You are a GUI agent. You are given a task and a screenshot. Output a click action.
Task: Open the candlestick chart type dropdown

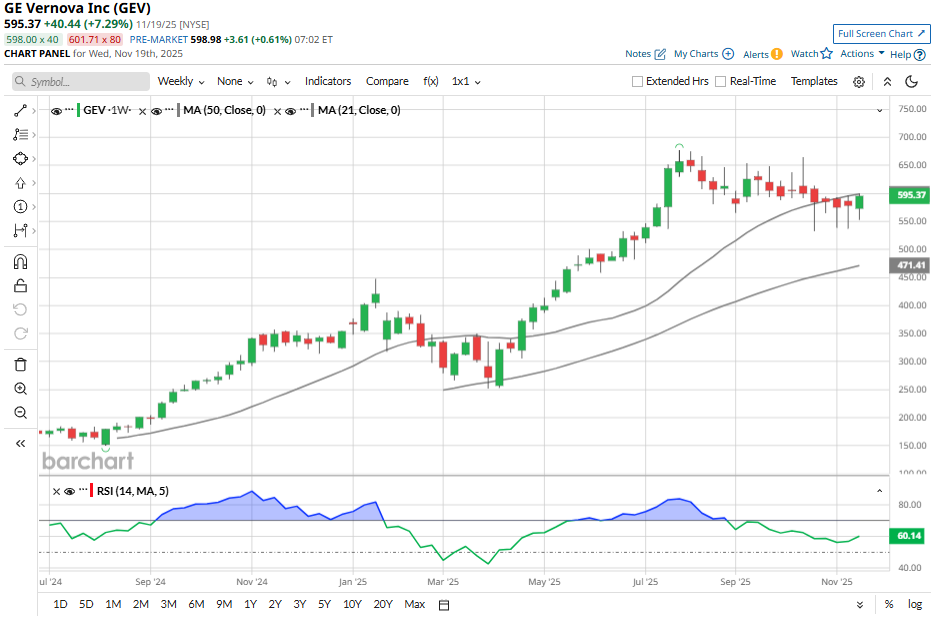point(278,82)
